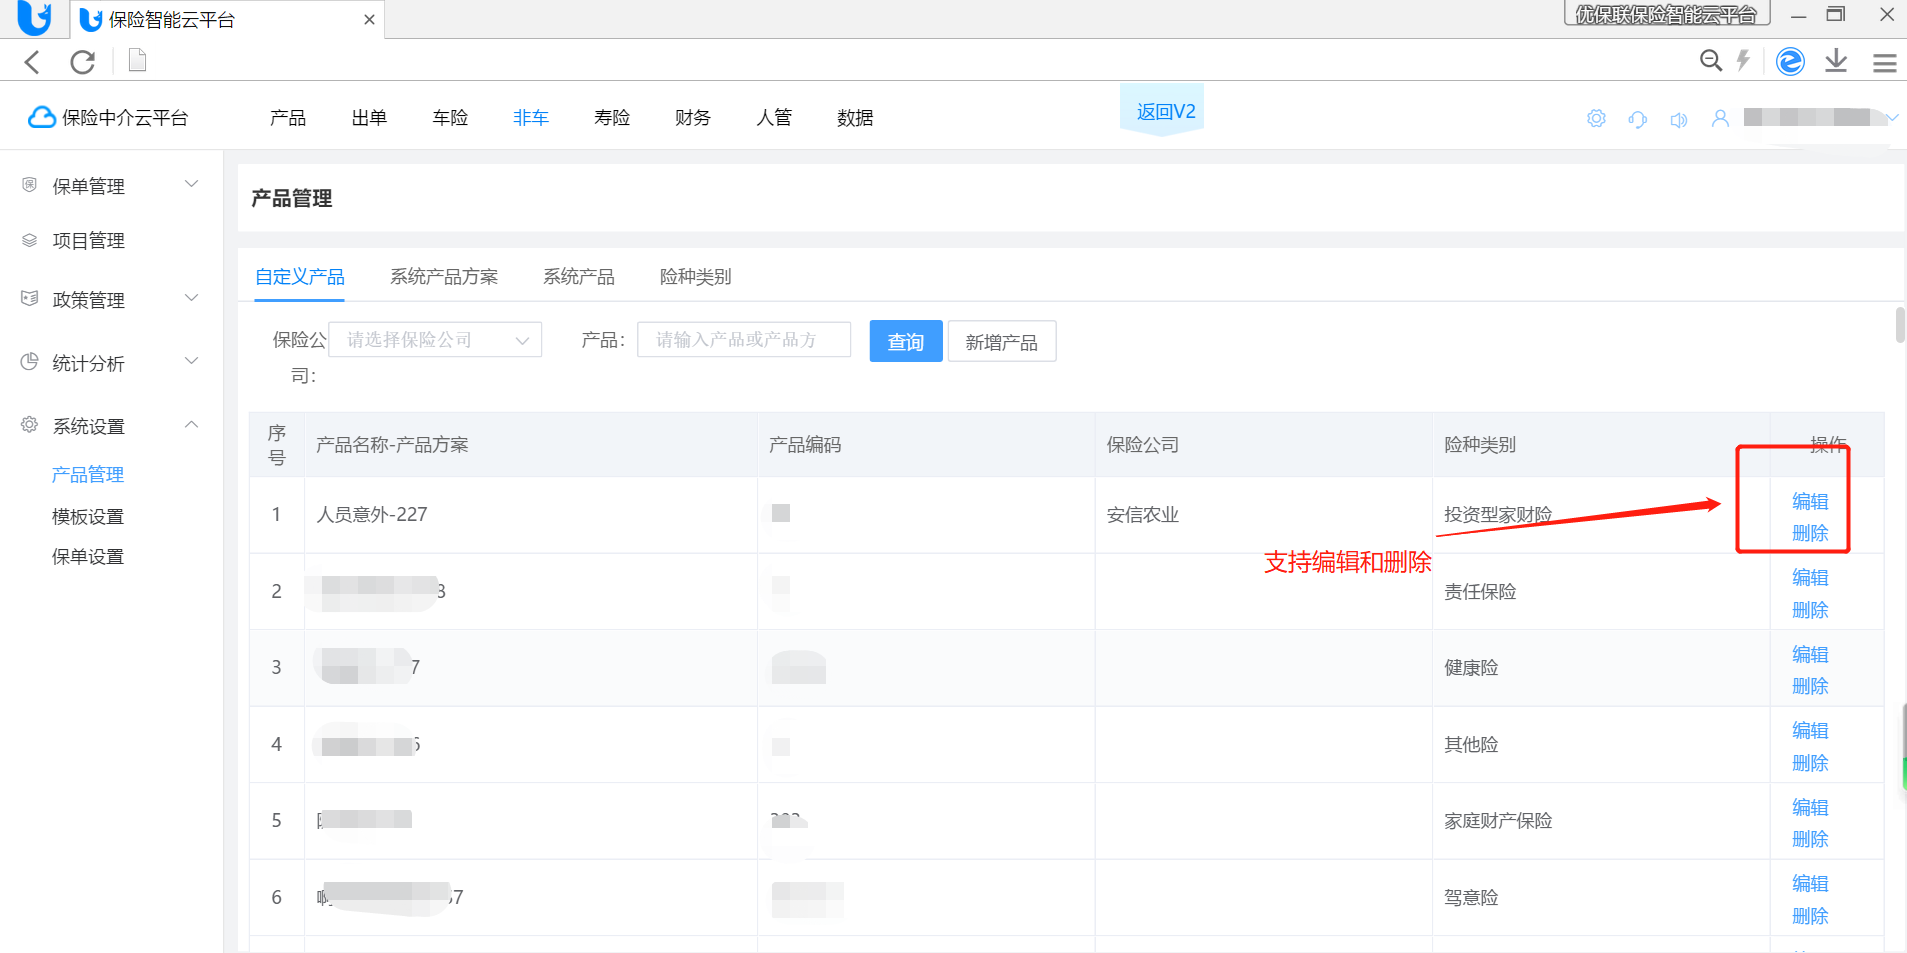Open the 数据 top navigation menu

tap(855, 118)
